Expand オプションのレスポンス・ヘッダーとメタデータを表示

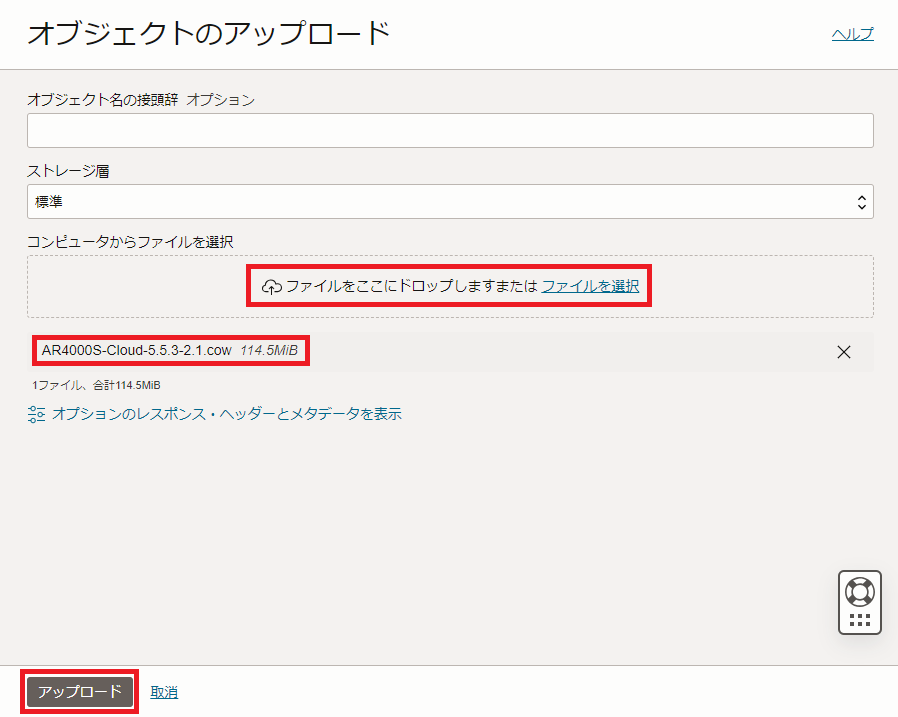[226, 414]
